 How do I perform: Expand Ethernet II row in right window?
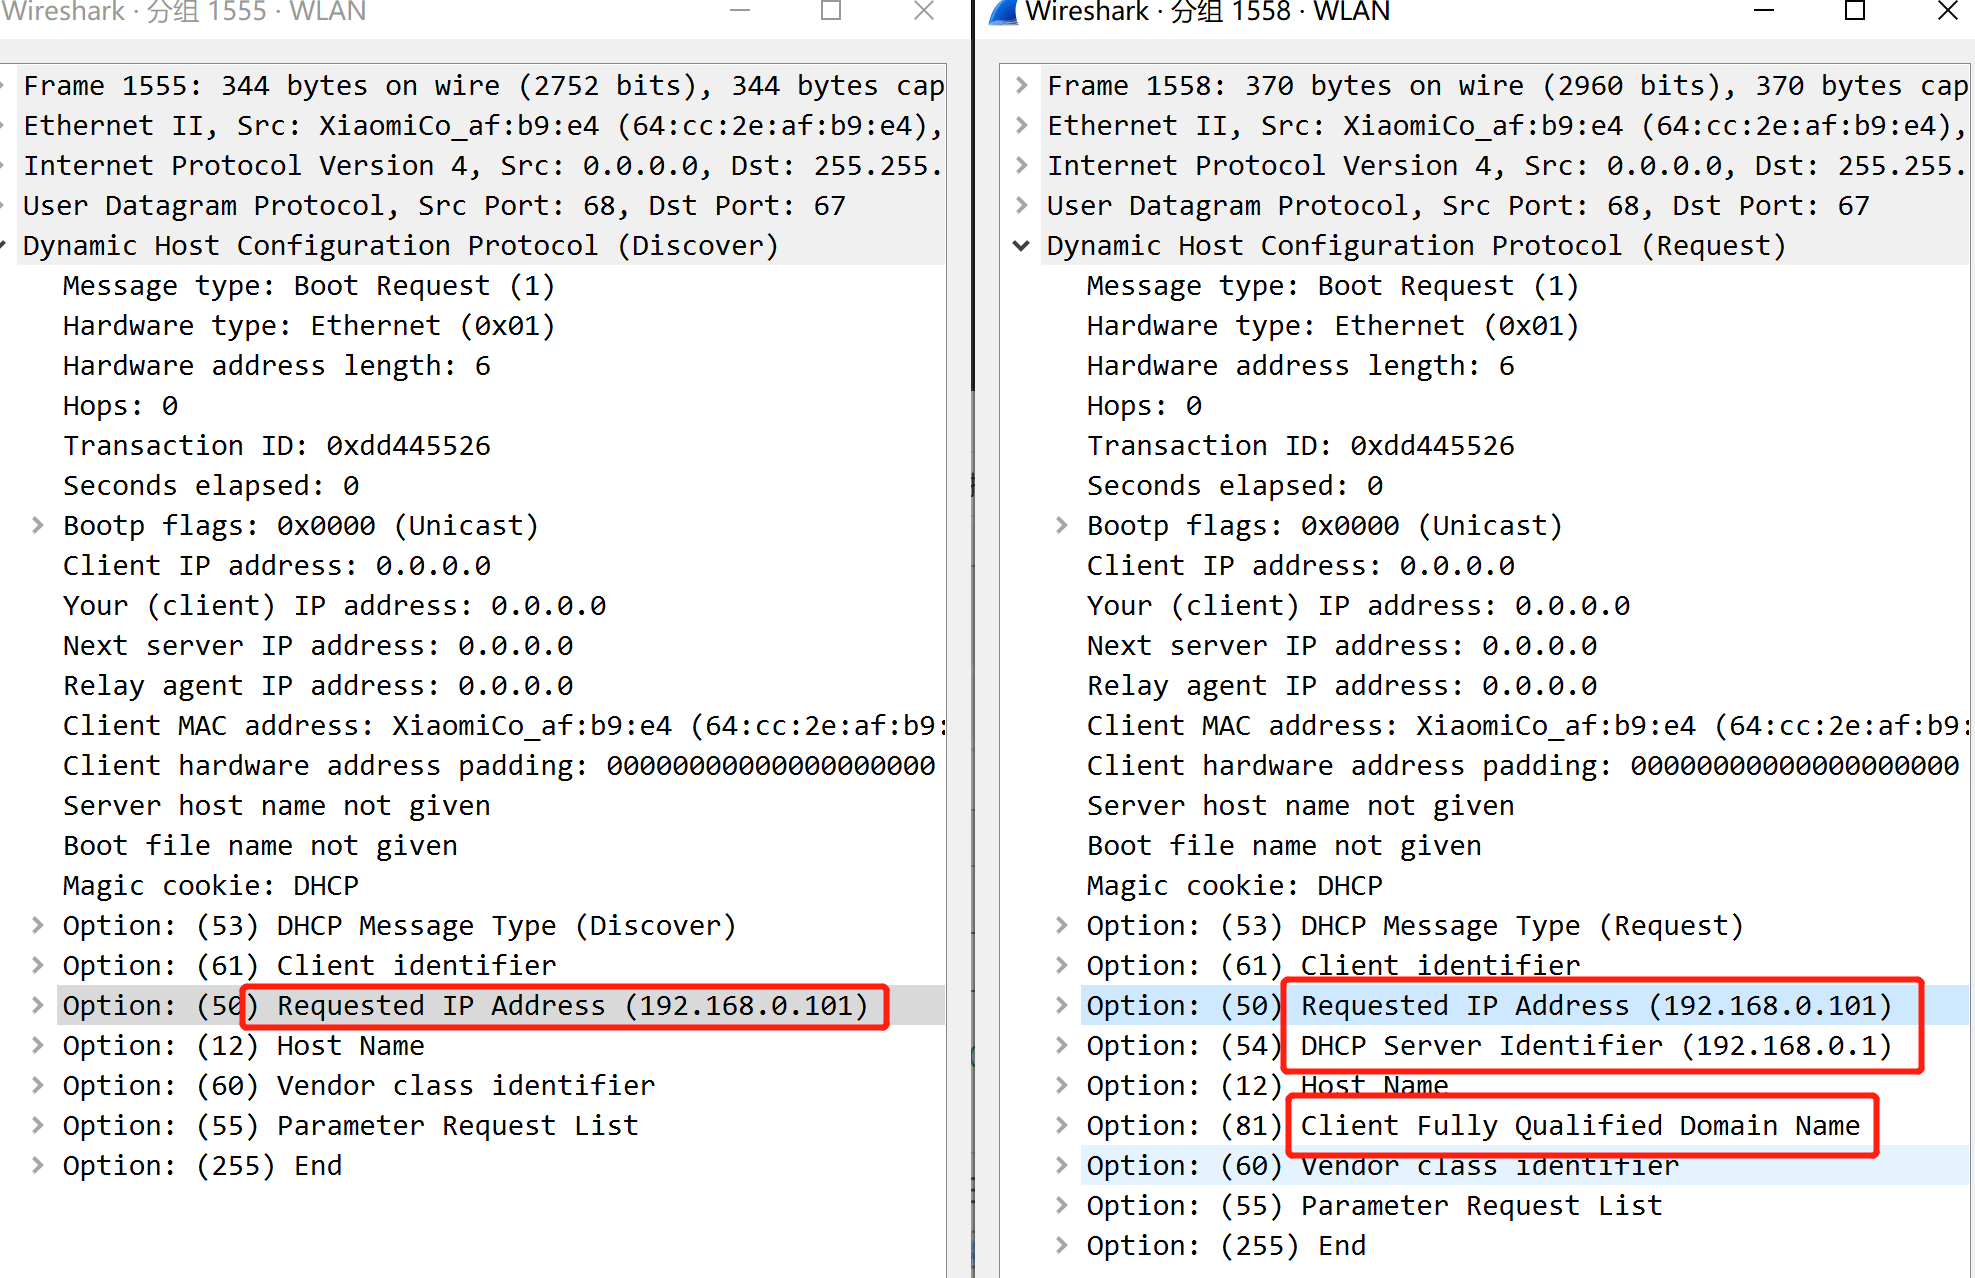point(1021,126)
